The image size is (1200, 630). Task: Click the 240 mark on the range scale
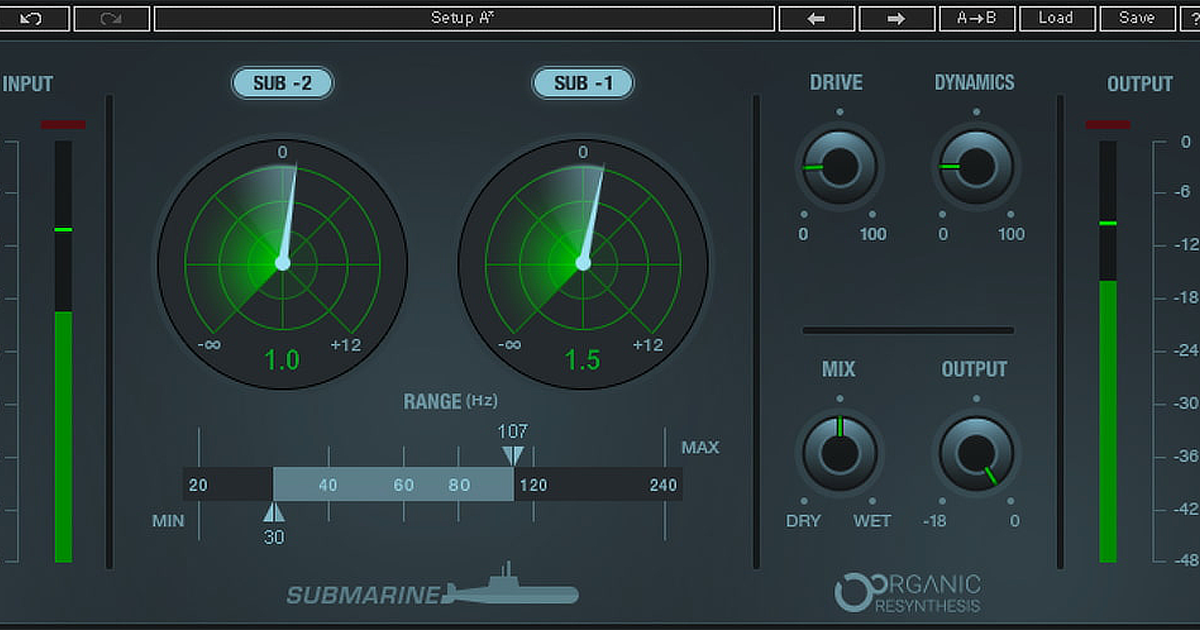pyautogui.click(x=663, y=485)
